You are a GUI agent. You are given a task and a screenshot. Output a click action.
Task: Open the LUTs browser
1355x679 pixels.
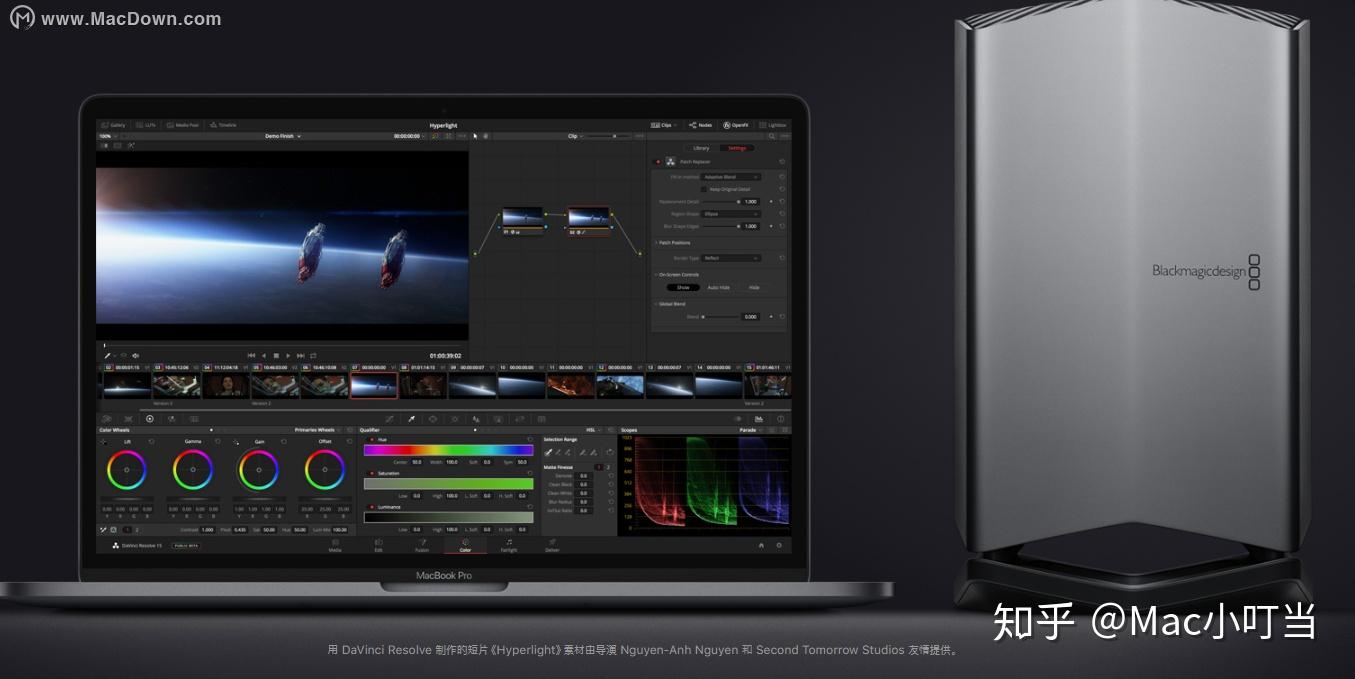(146, 125)
